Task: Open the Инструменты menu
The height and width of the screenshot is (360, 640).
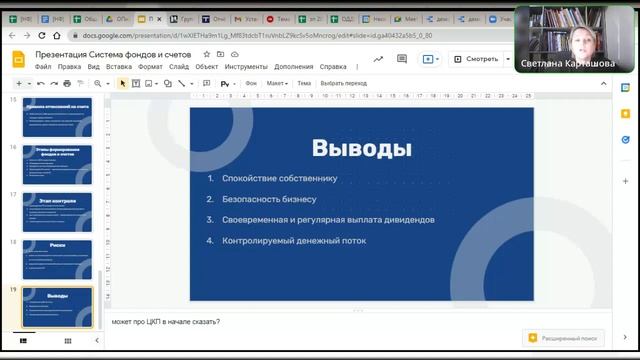Action: point(246,67)
